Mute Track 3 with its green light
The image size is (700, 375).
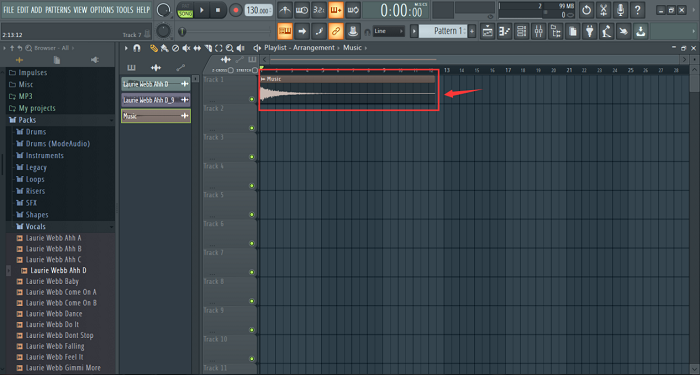point(252,157)
